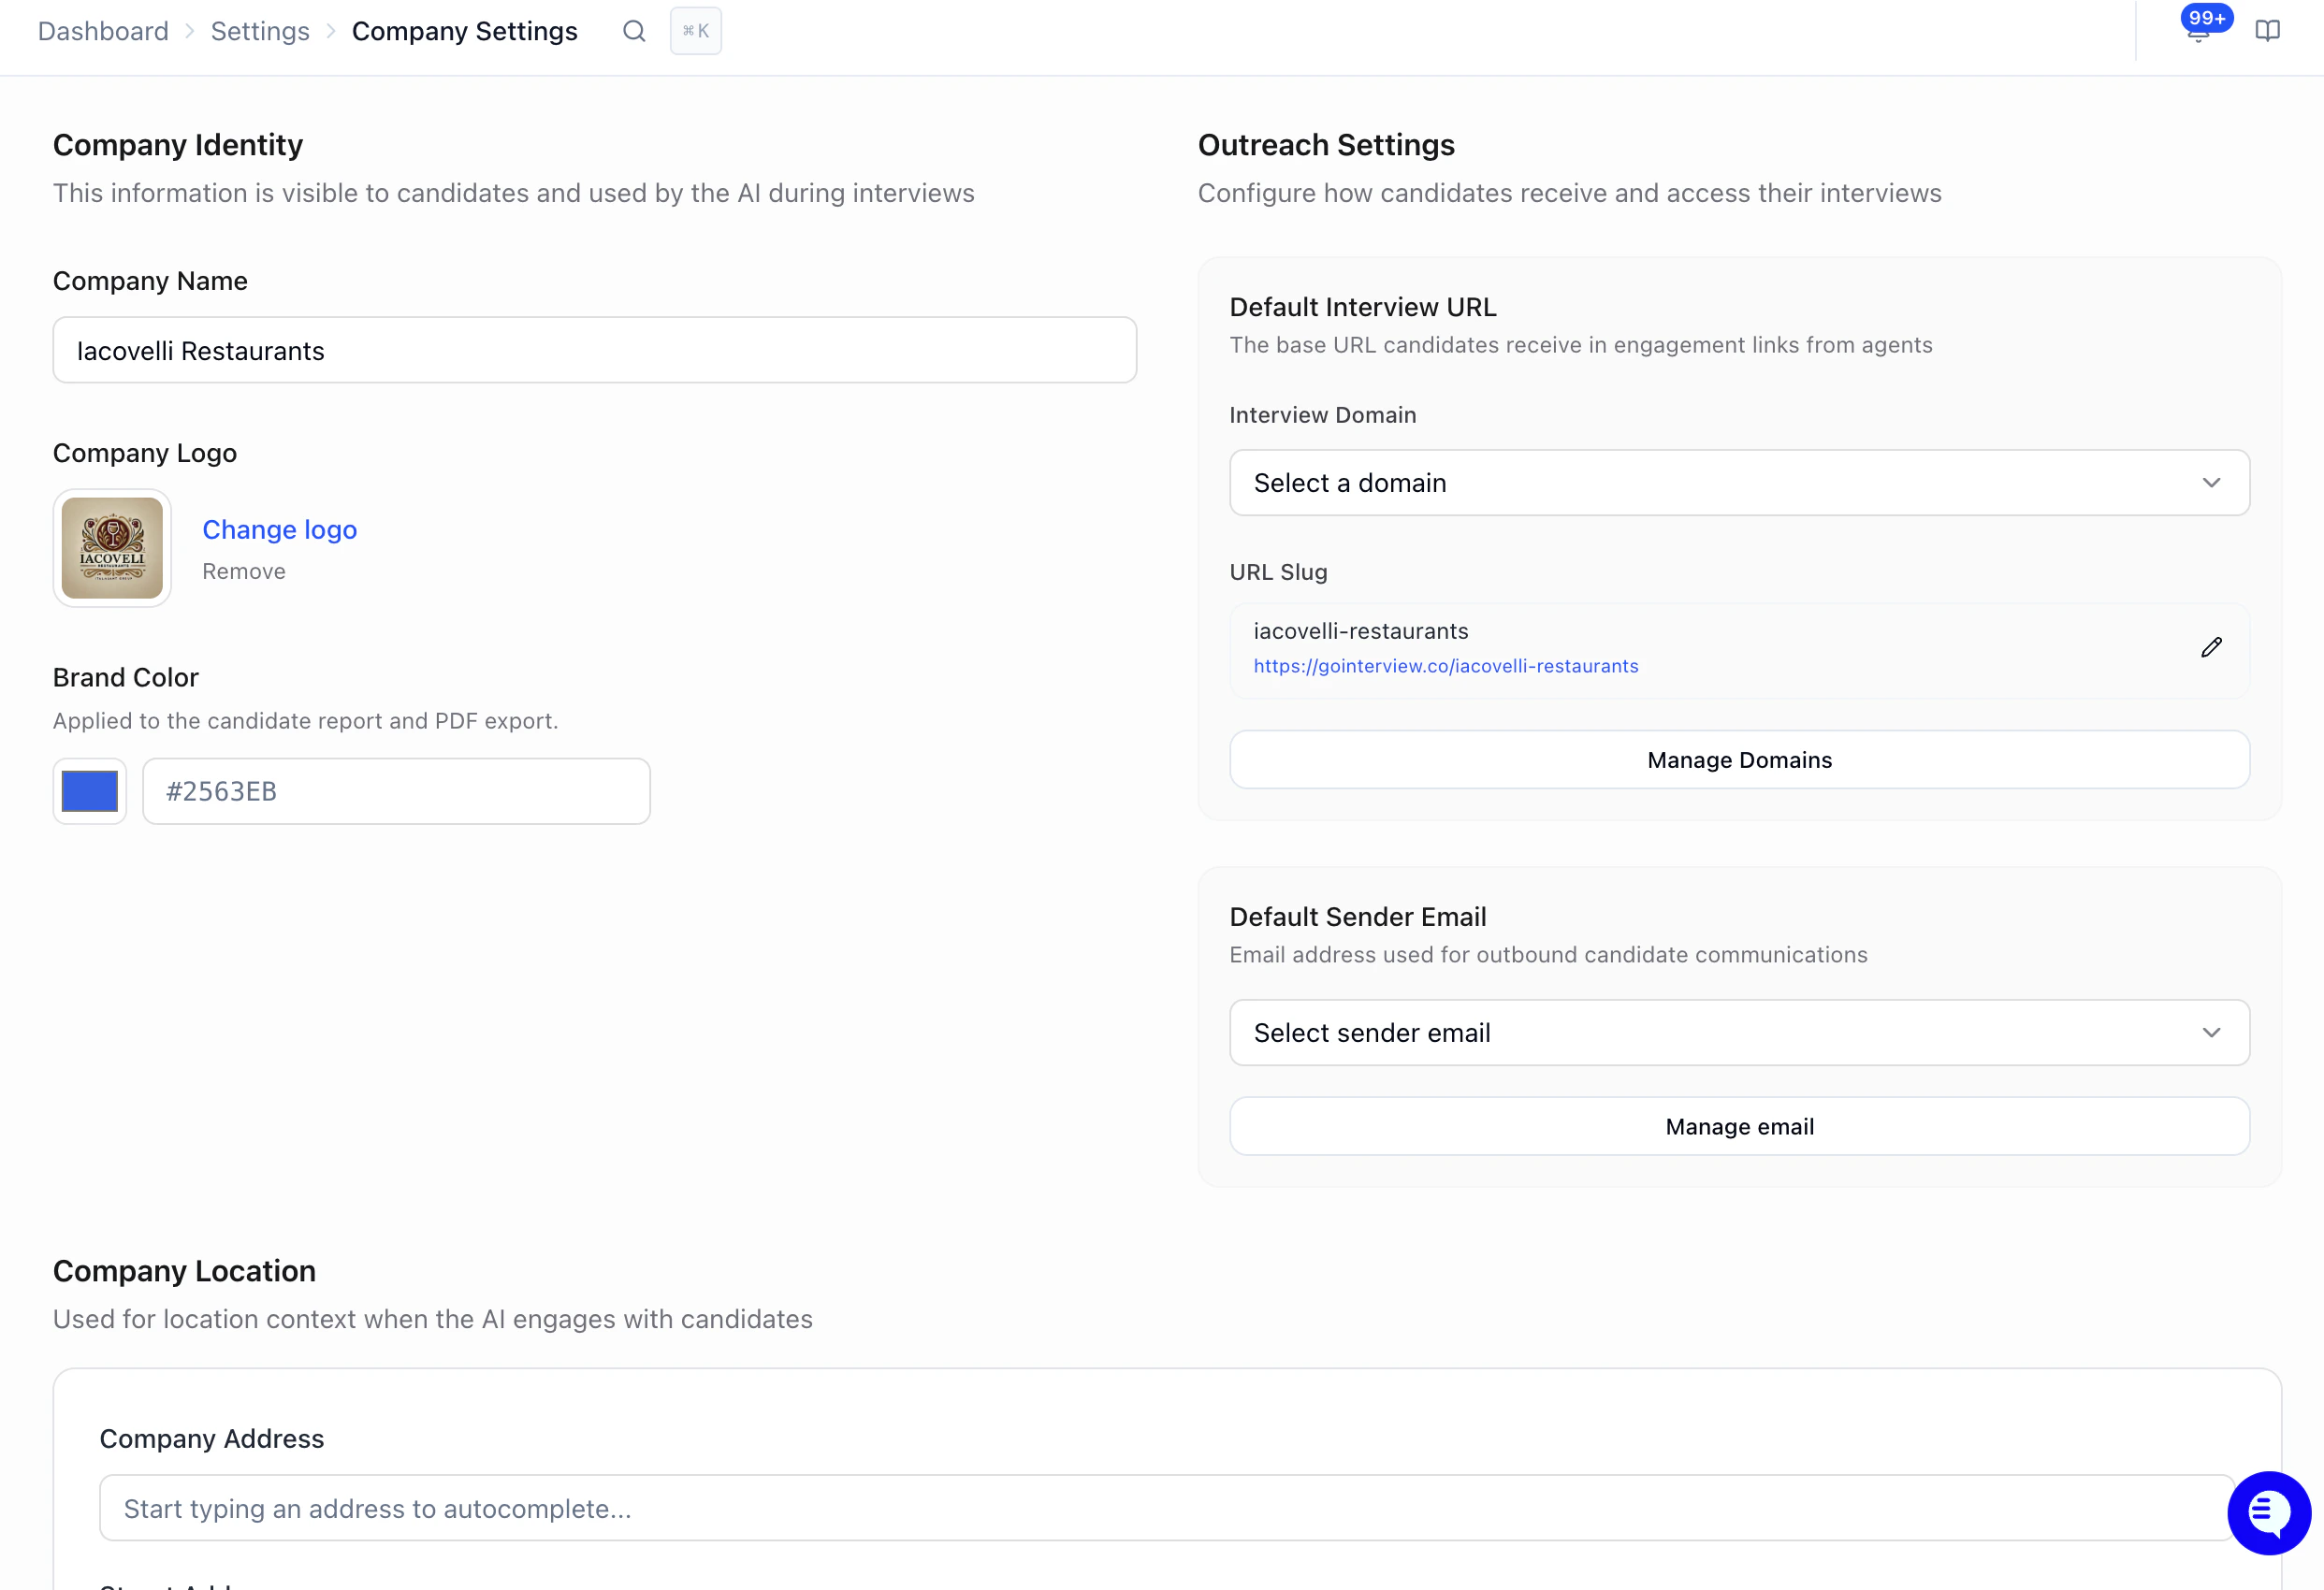Click the search magnifier icon
This screenshot has height=1590, width=2324.
(634, 31)
